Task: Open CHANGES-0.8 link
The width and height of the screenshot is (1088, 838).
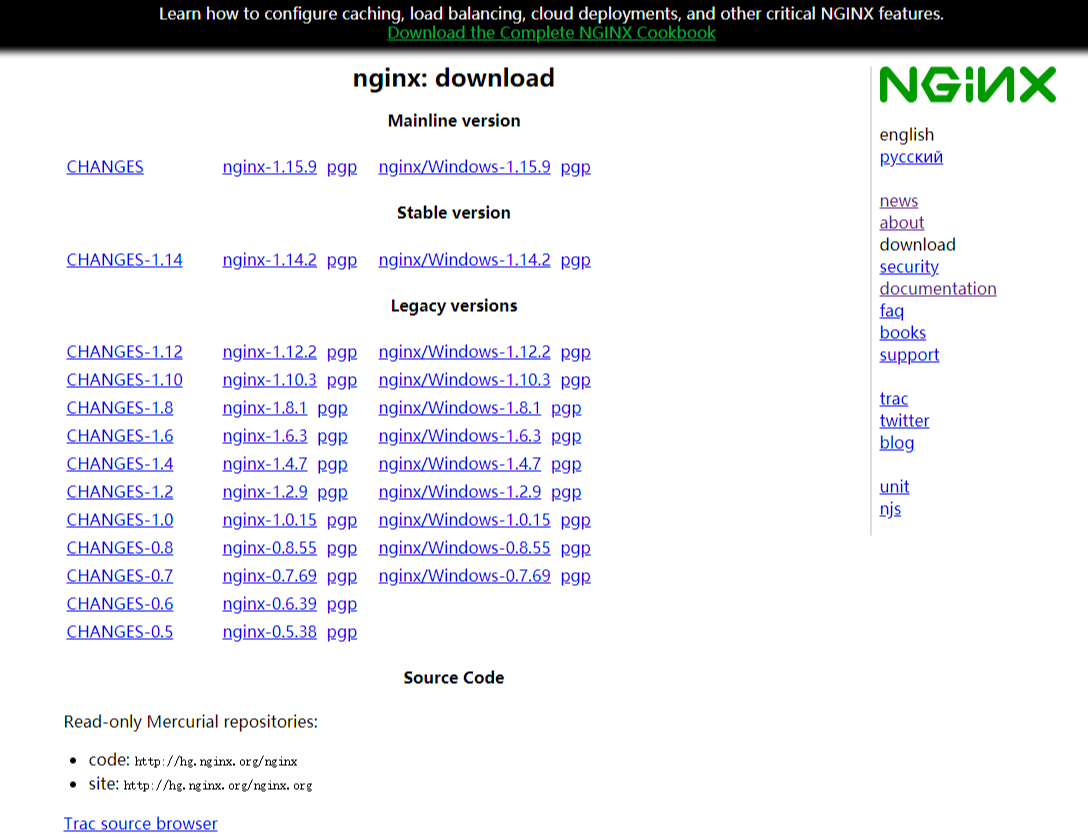Action: (x=119, y=547)
